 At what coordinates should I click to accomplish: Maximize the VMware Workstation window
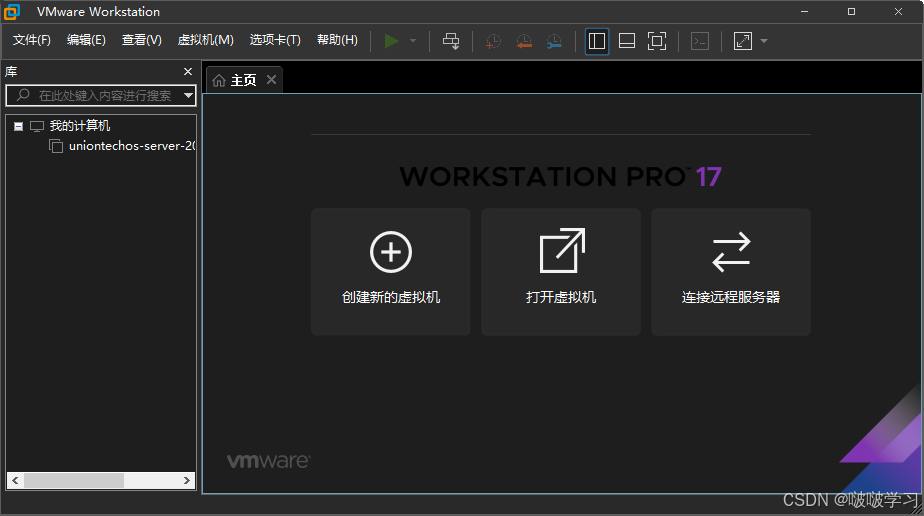coord(852,11)
